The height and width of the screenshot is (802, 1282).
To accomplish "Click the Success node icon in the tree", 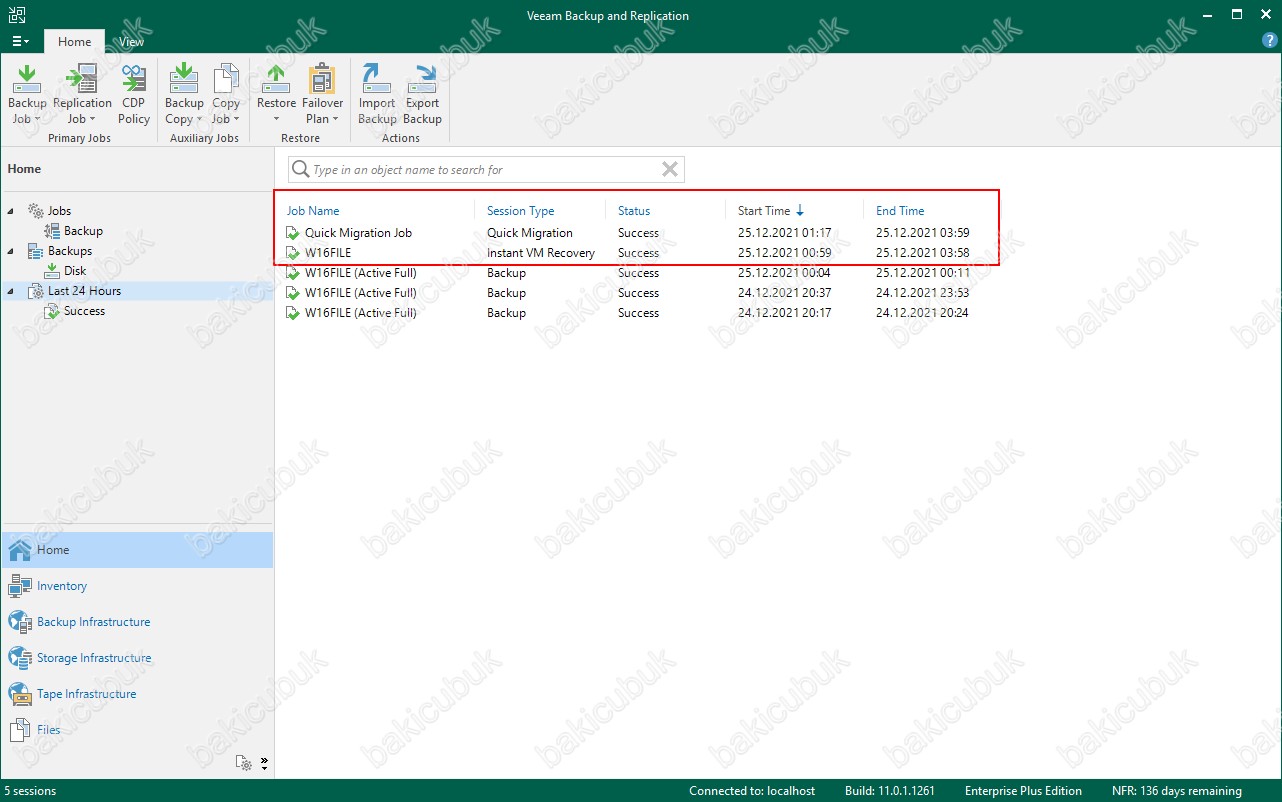I will pyautogui.click(x=53, y=311).
